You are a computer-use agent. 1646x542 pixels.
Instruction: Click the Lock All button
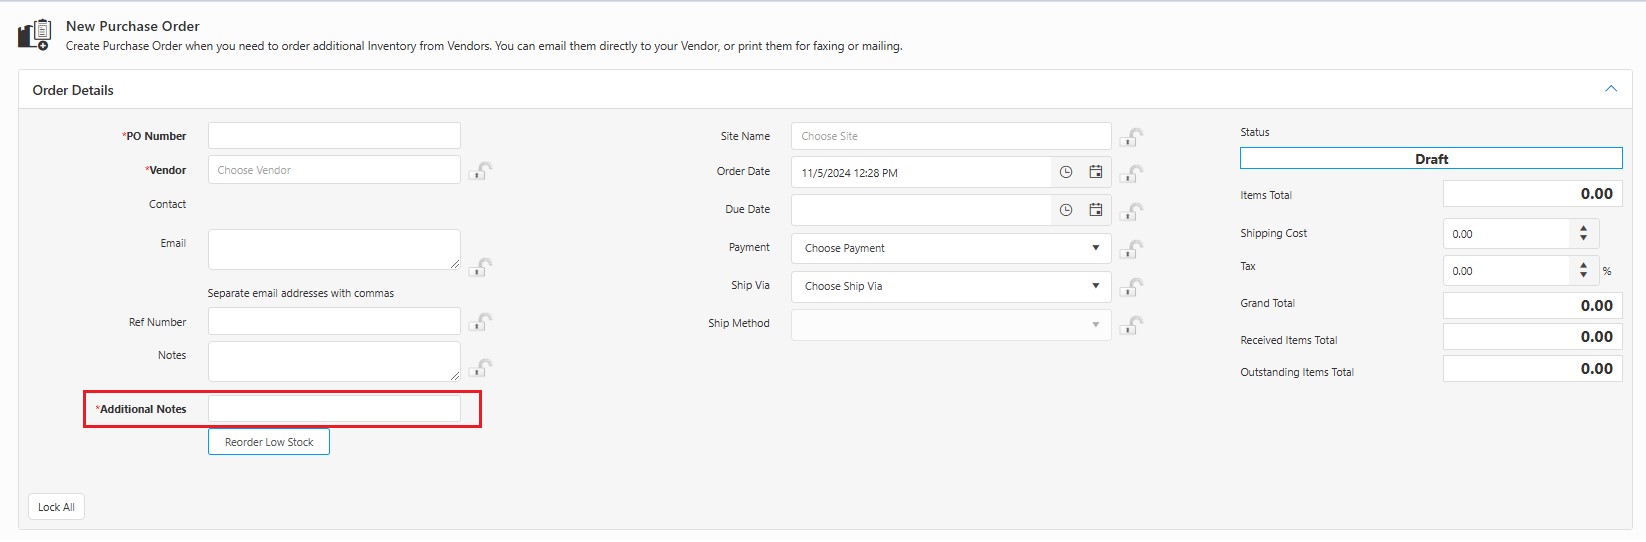coord(56,507)
